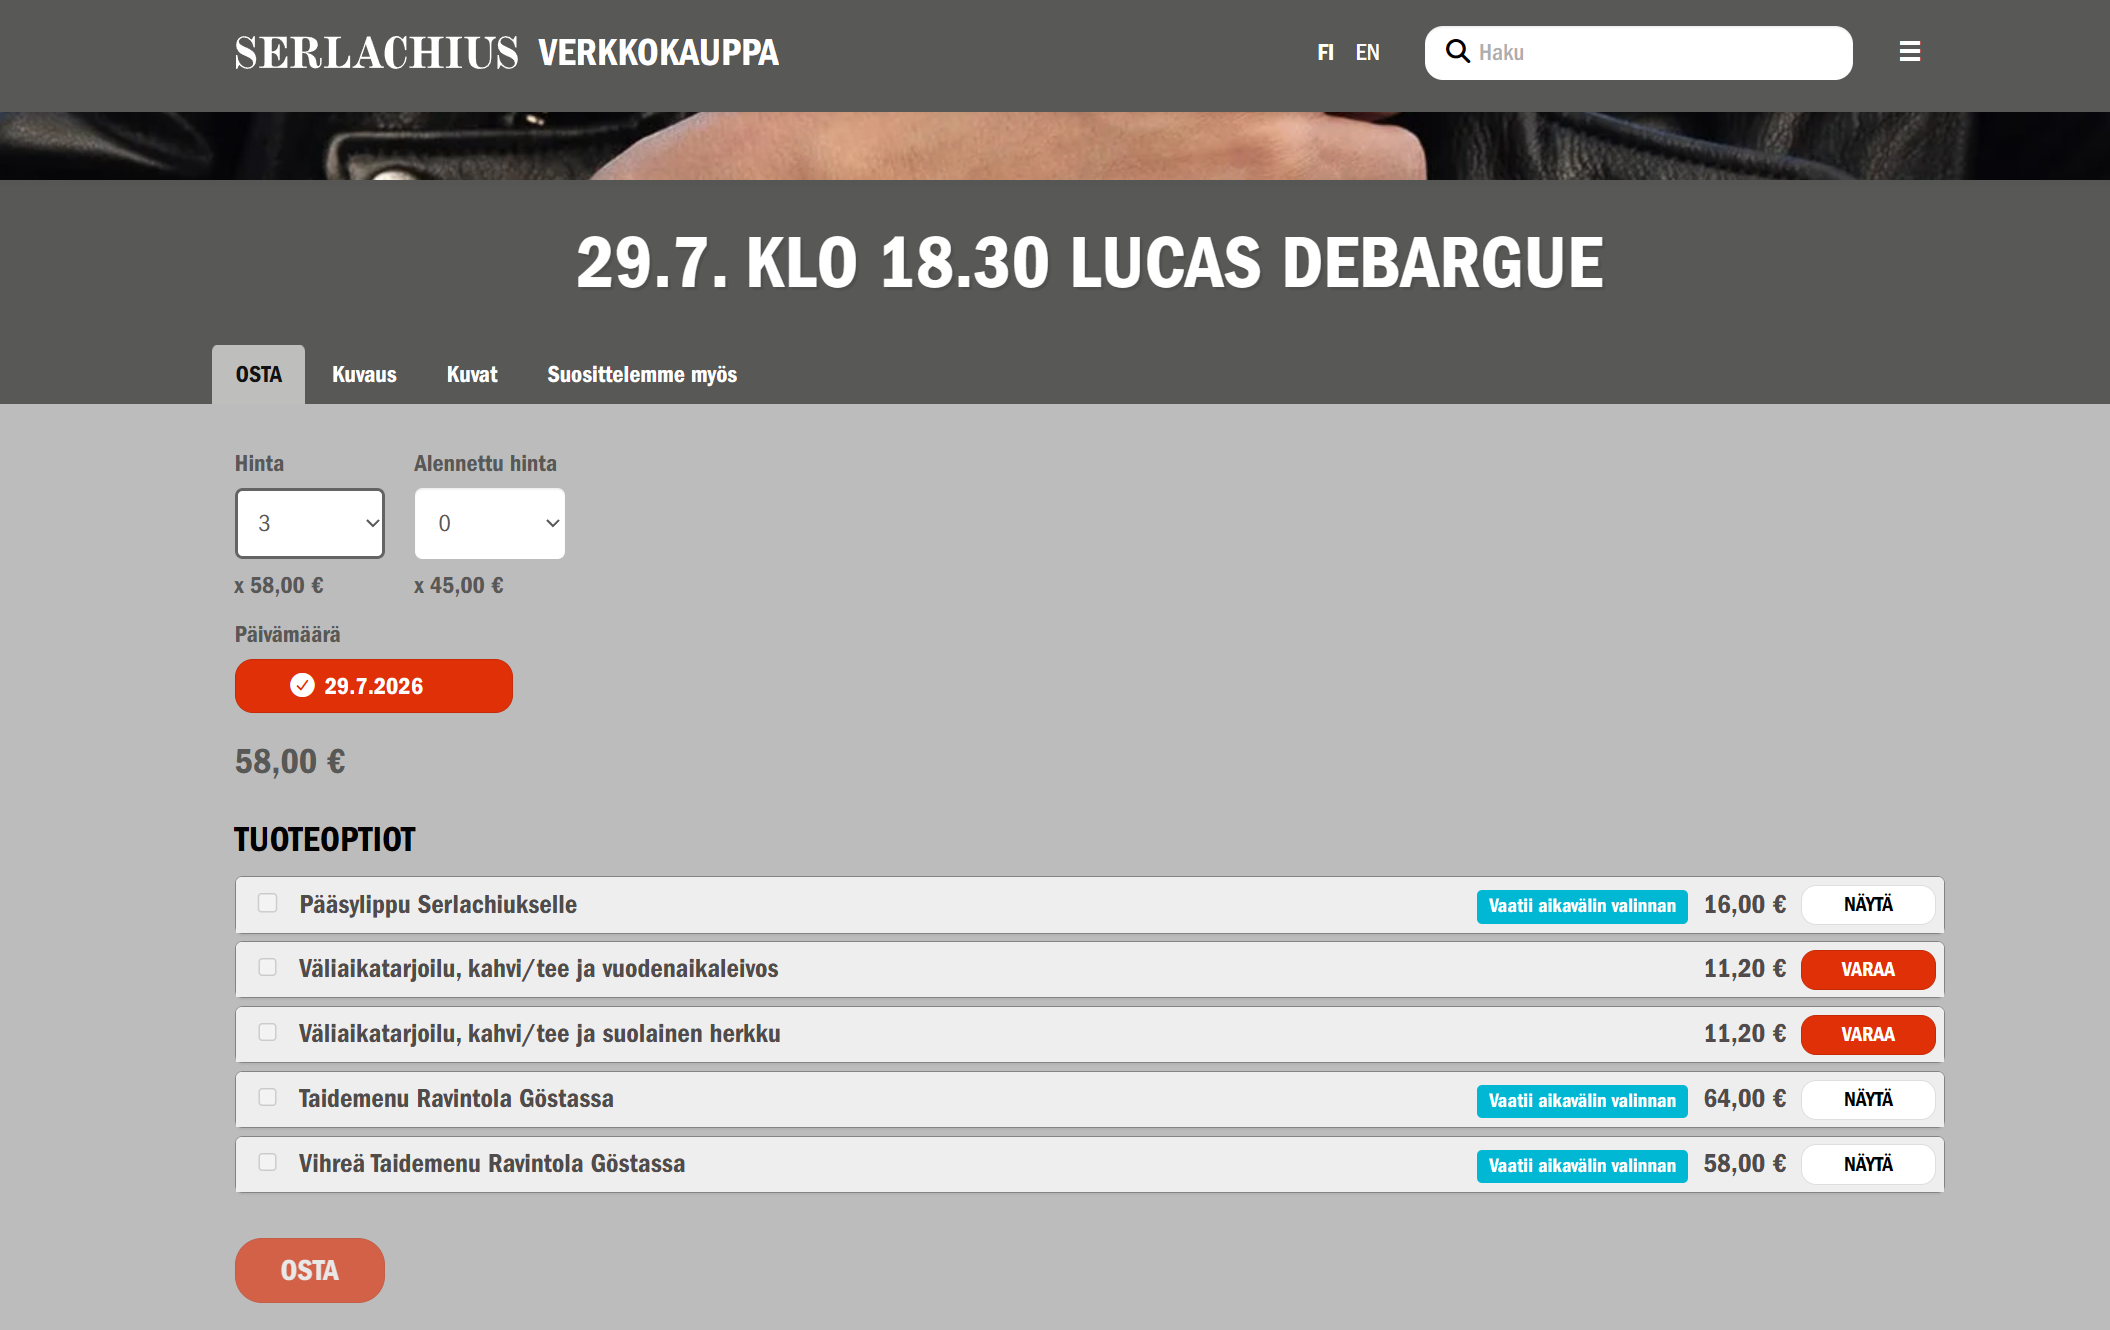Image resolution: width=2110 pixels, height=1330 pixels.
Task: Click the Serlachius logo
Action: pos(377,53)
